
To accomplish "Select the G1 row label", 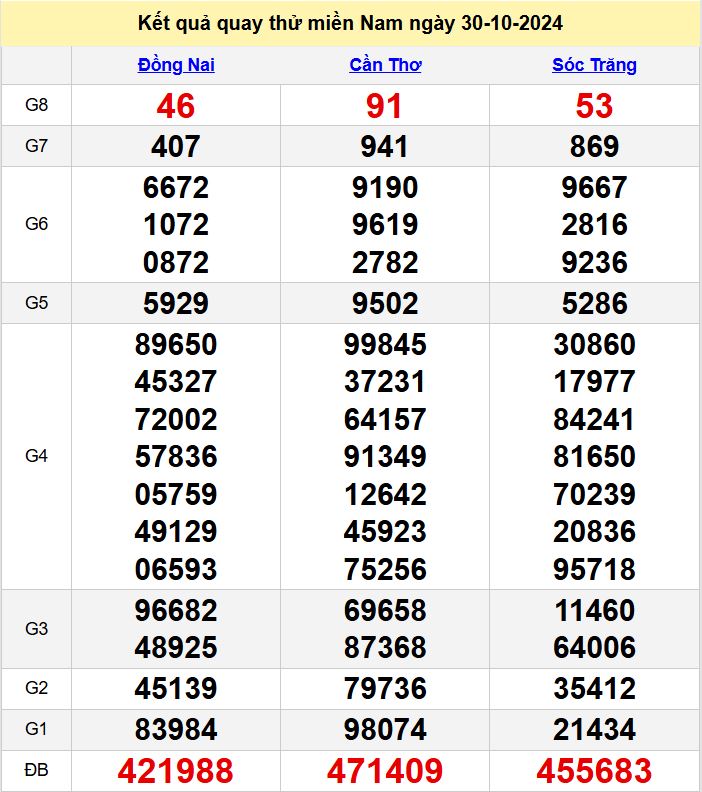I will (36, 729).
